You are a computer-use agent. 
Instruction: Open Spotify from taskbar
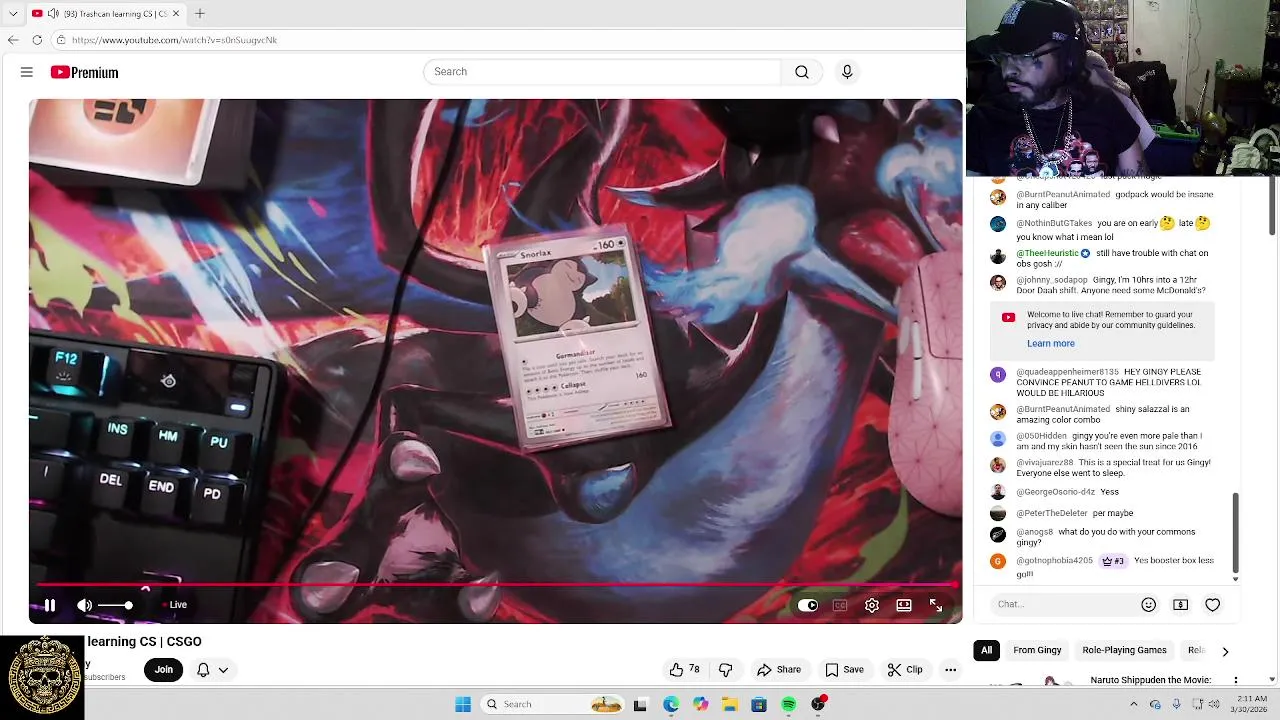789,704
